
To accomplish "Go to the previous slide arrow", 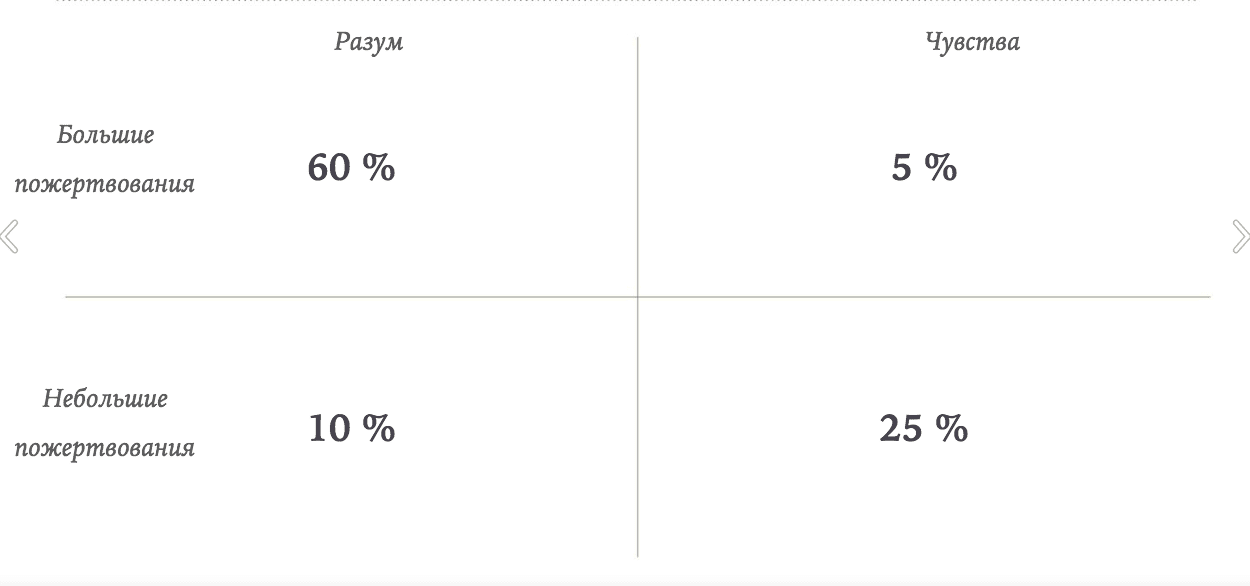I will click(10, 237).
